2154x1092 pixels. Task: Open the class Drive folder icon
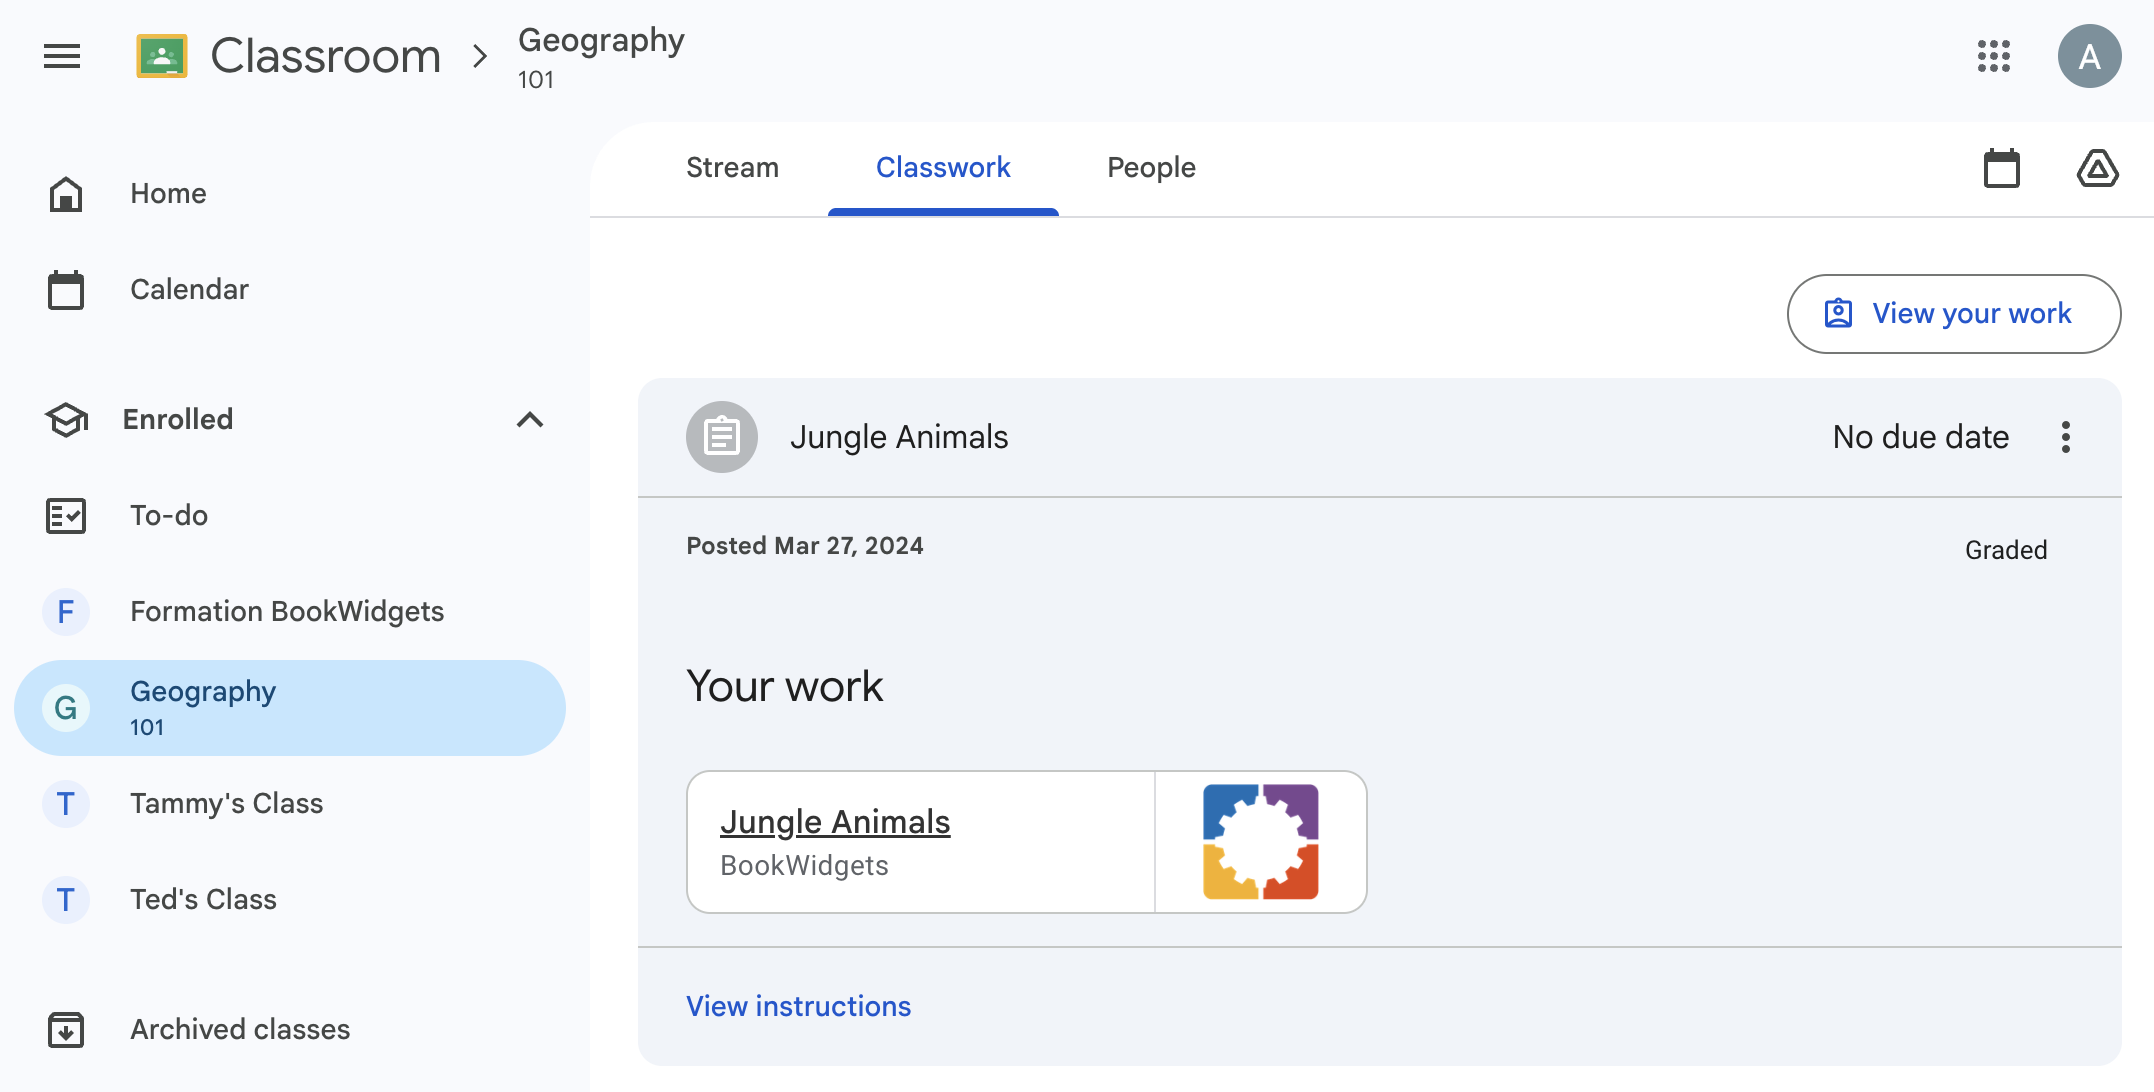click(2097, 168)
